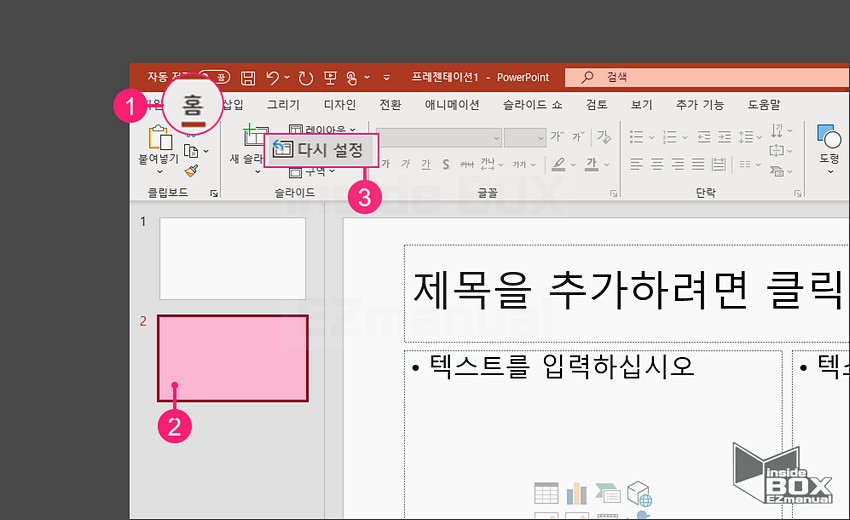This screenshot has height=520, width=850.
Task: Select the 애니메이션 tab
Action: [x=452, y=105]
